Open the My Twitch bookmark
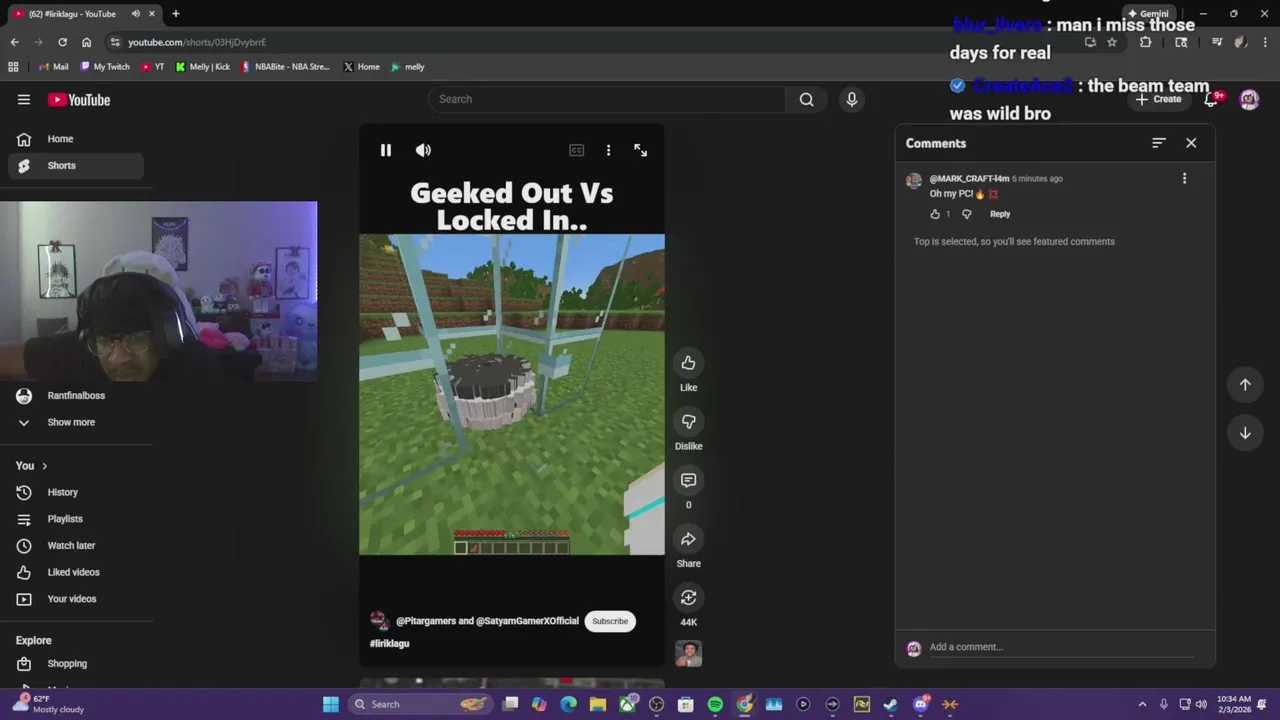Image resolution: width=1280 pixels, height=720 pixels. [105, 67]
